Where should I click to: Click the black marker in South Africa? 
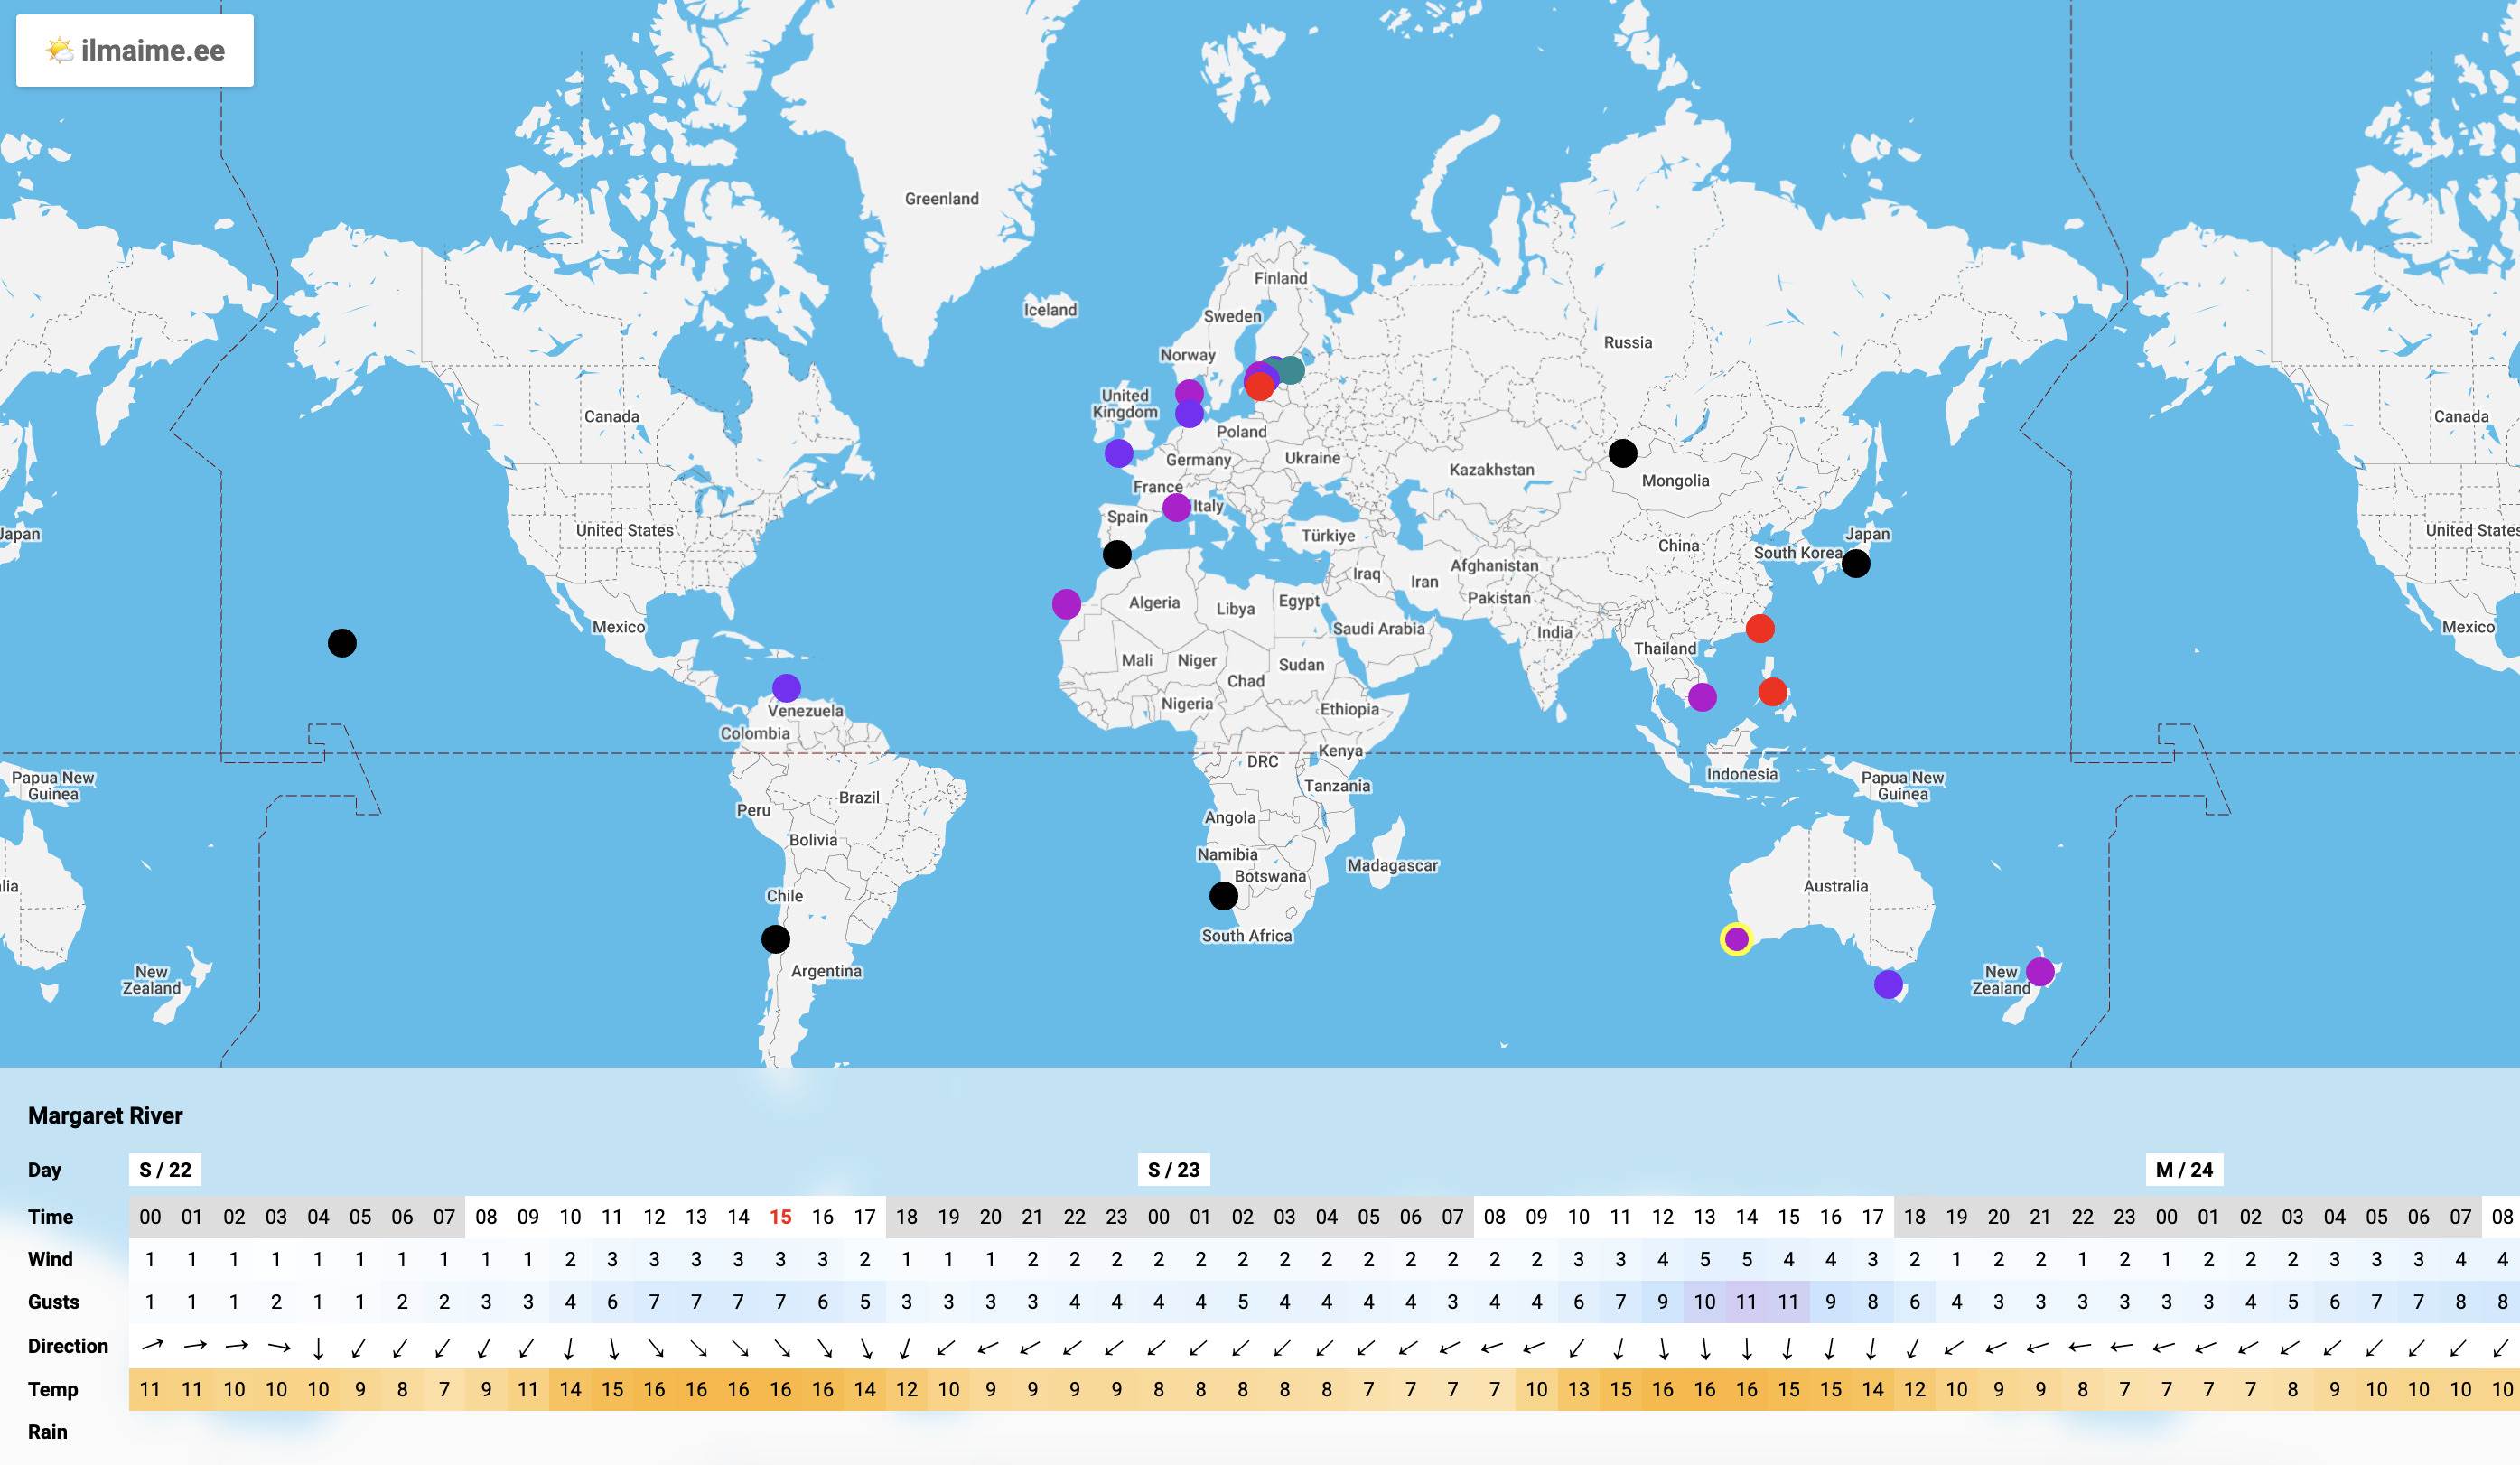tap(1223, 896)
